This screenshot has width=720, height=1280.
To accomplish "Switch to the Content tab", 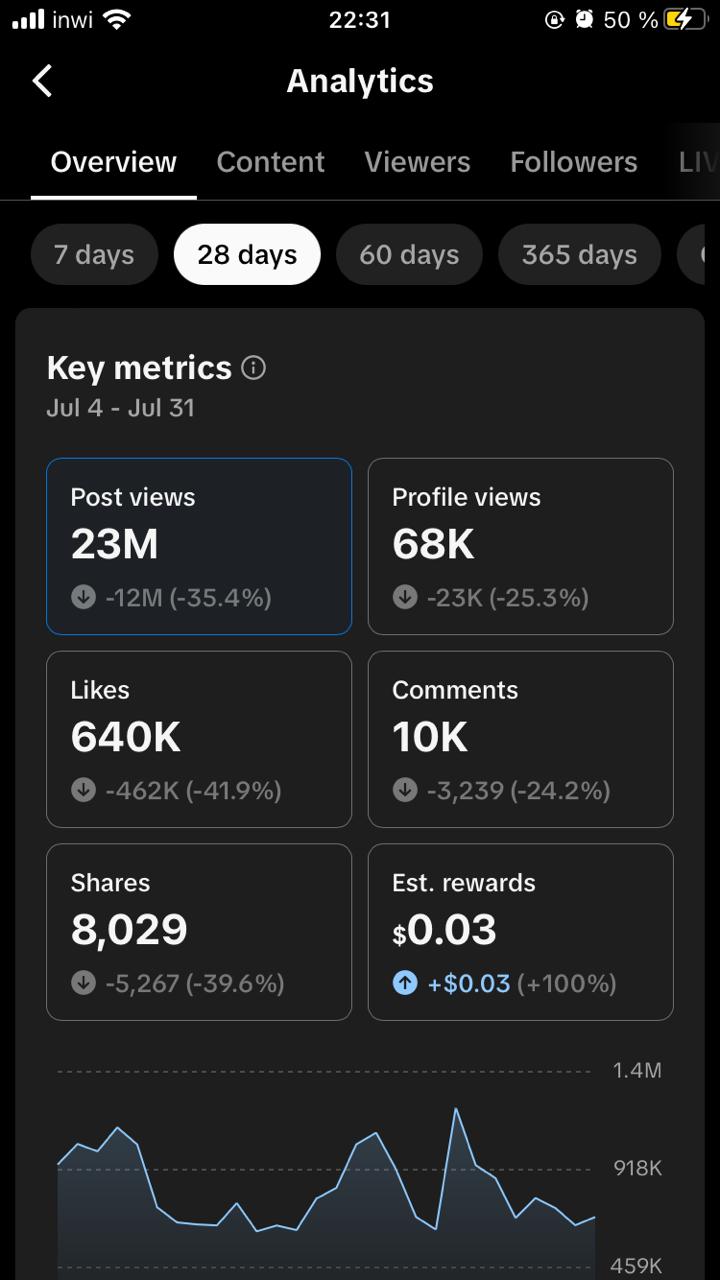I will [x=270, y=162].
